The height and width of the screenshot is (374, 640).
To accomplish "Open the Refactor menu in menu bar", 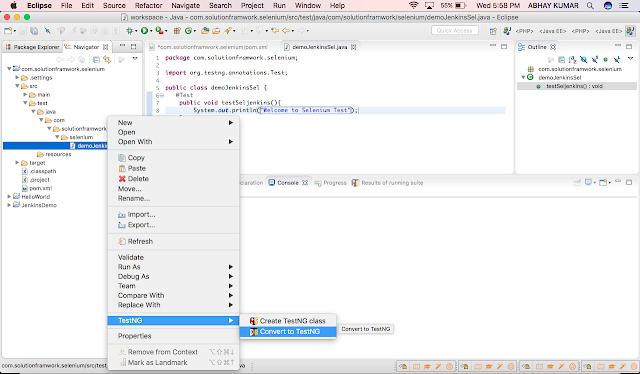I will 149,6.
